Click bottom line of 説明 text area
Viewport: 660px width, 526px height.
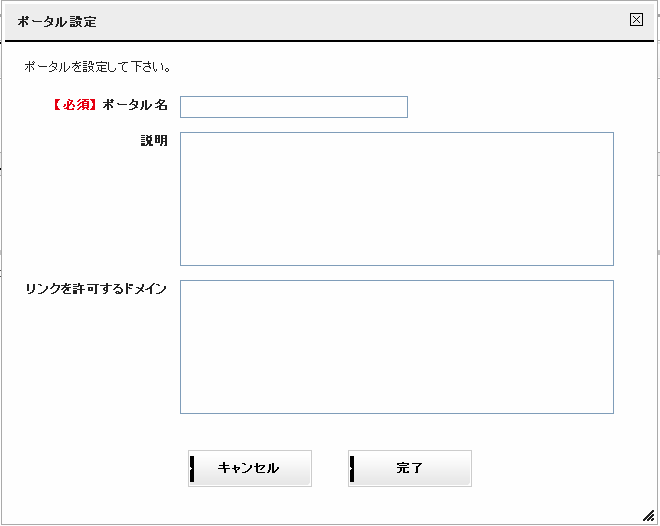click(397, 265)
